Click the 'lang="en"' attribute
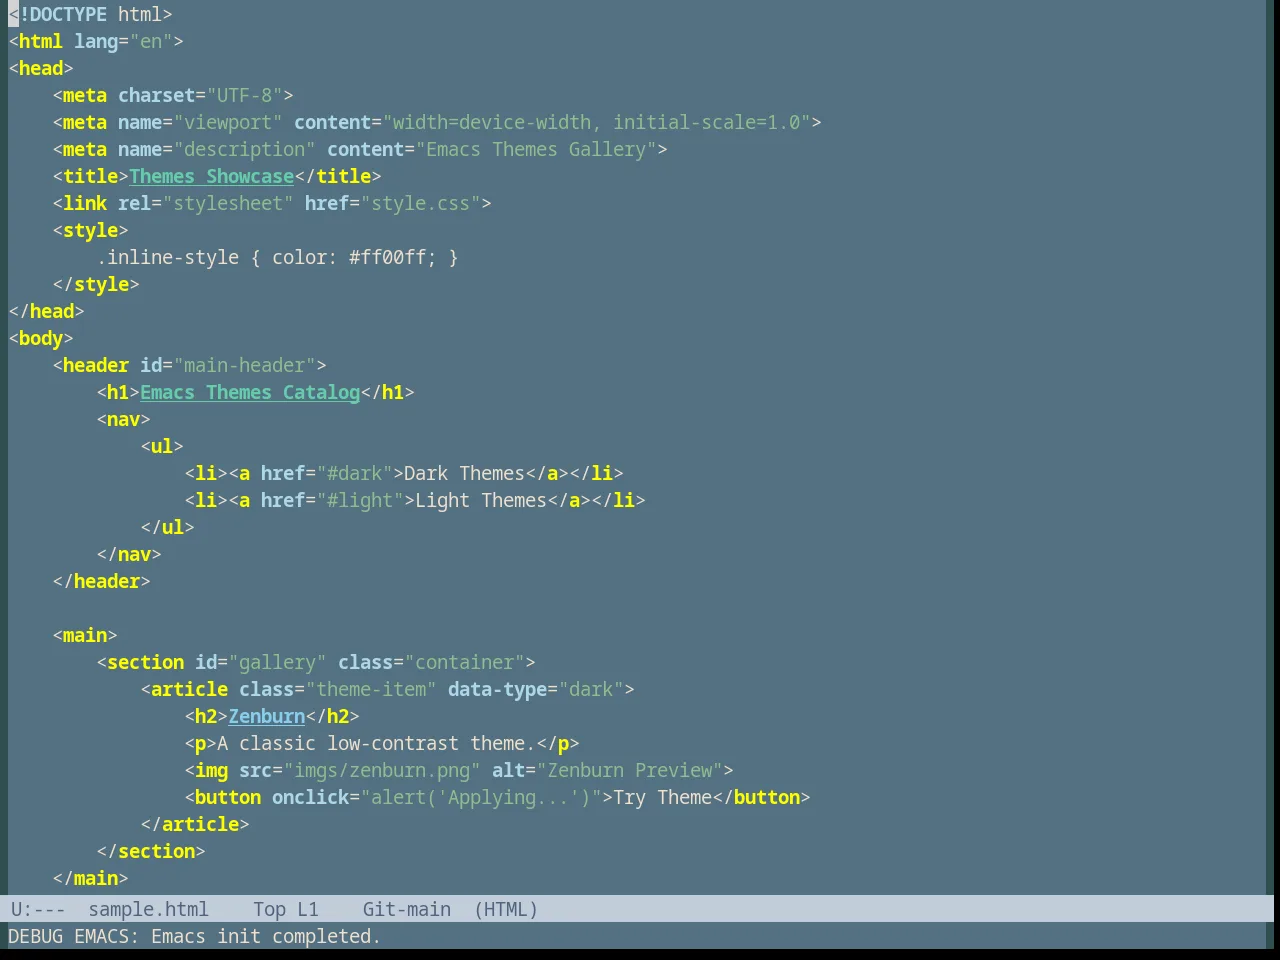 pos(123,41)
